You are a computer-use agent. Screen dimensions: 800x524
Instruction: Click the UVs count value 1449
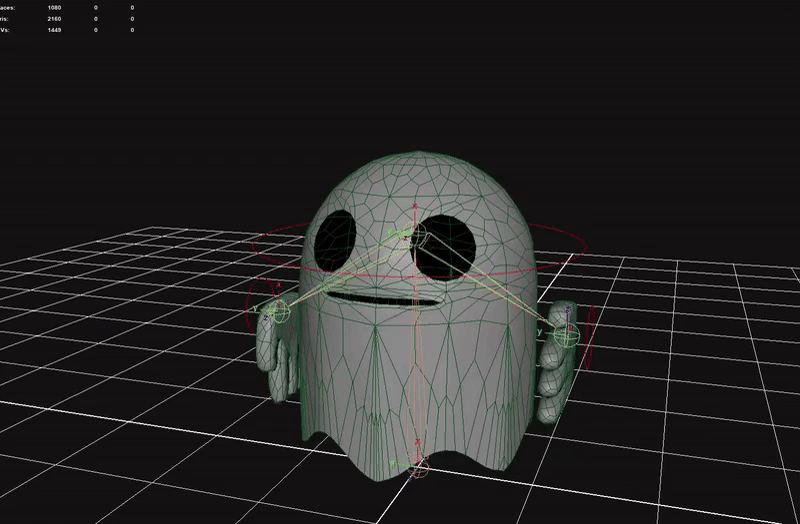pyautogui.click(x=54, y=30)
